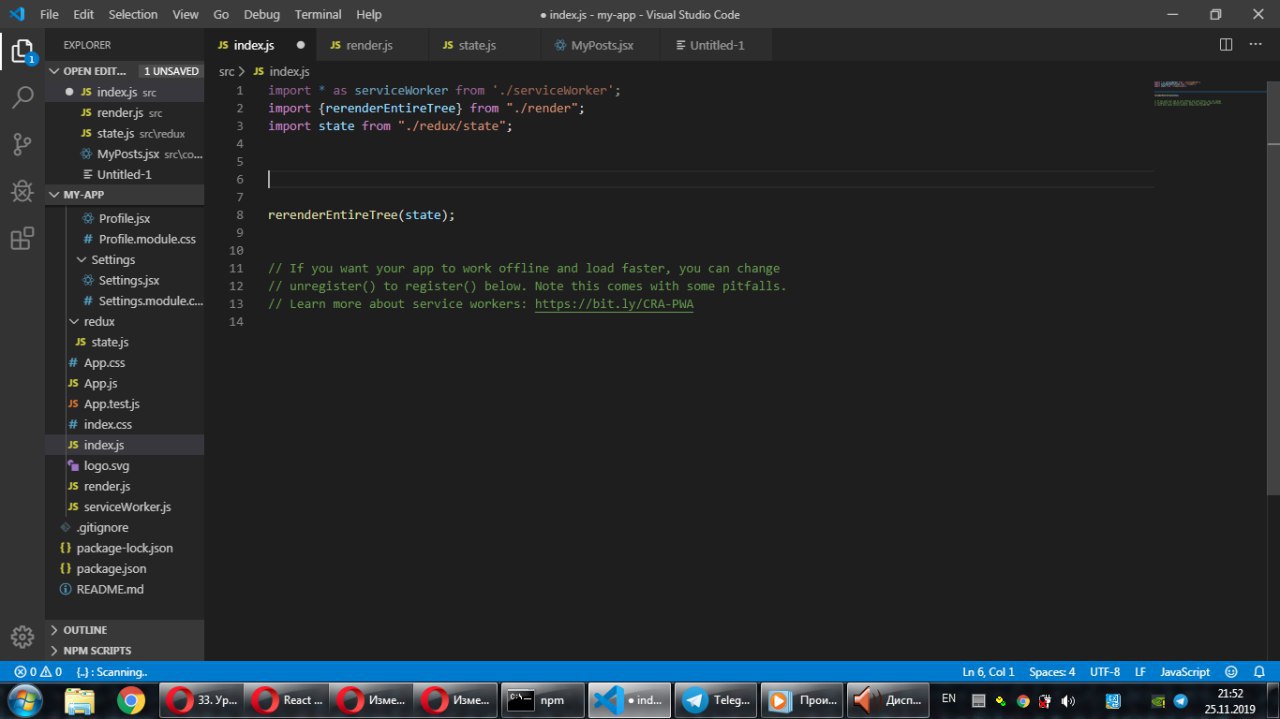Click the Manage gear icon

tap(22, 636)
